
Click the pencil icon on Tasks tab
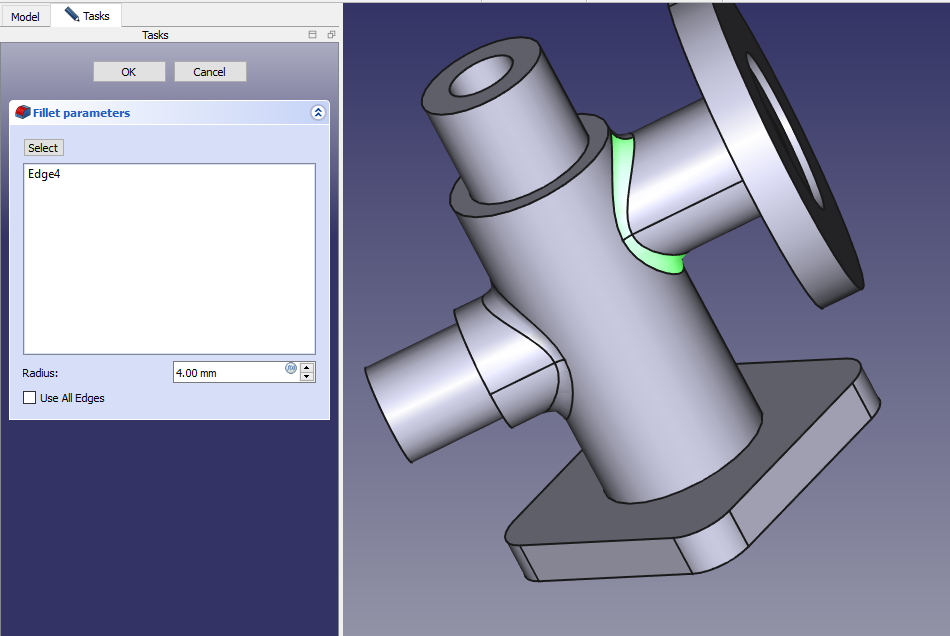tap(71, 15)
